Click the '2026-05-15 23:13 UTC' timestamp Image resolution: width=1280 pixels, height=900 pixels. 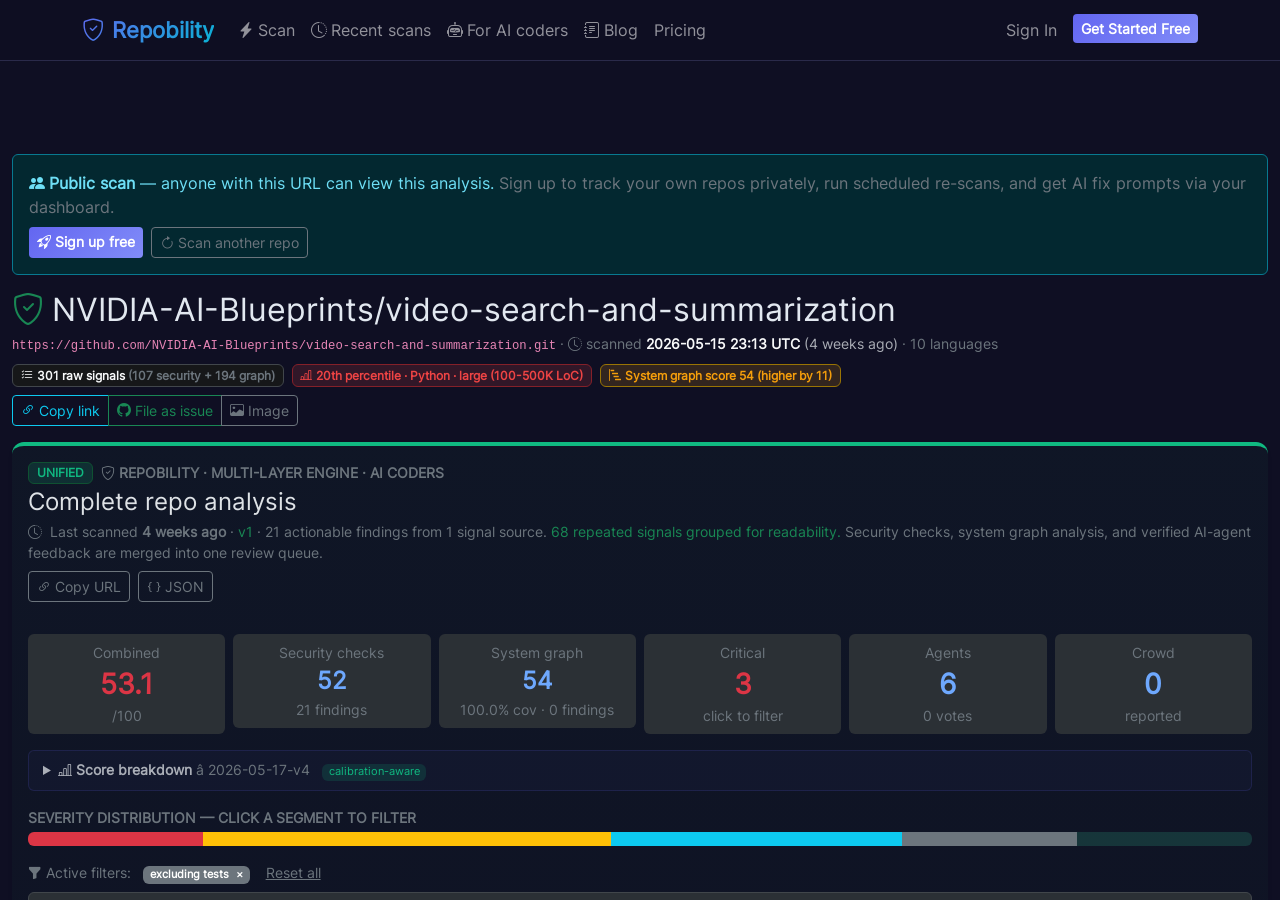point(723,344)
